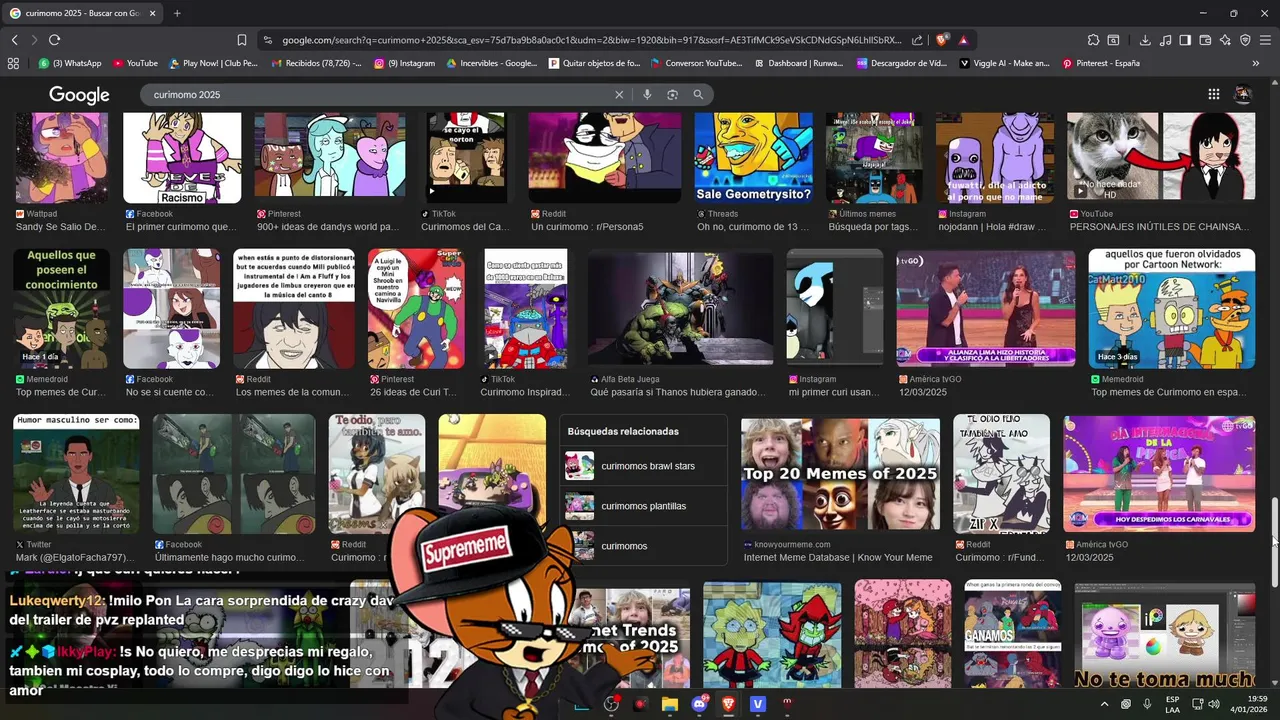Open the WhatsApp bookmark
Viewport: 1280px width, 720px height.
(x=71, y=63)
